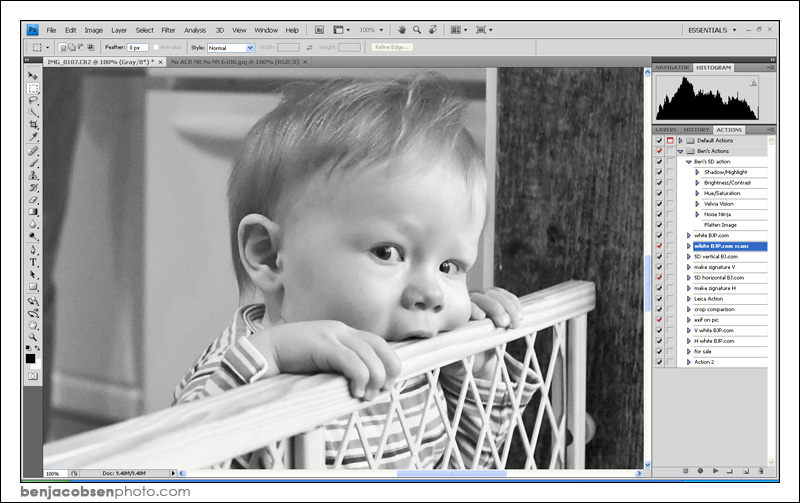Select the Rectangular Marquee tool in toolbox
The image size is (800, 503).
33,88
